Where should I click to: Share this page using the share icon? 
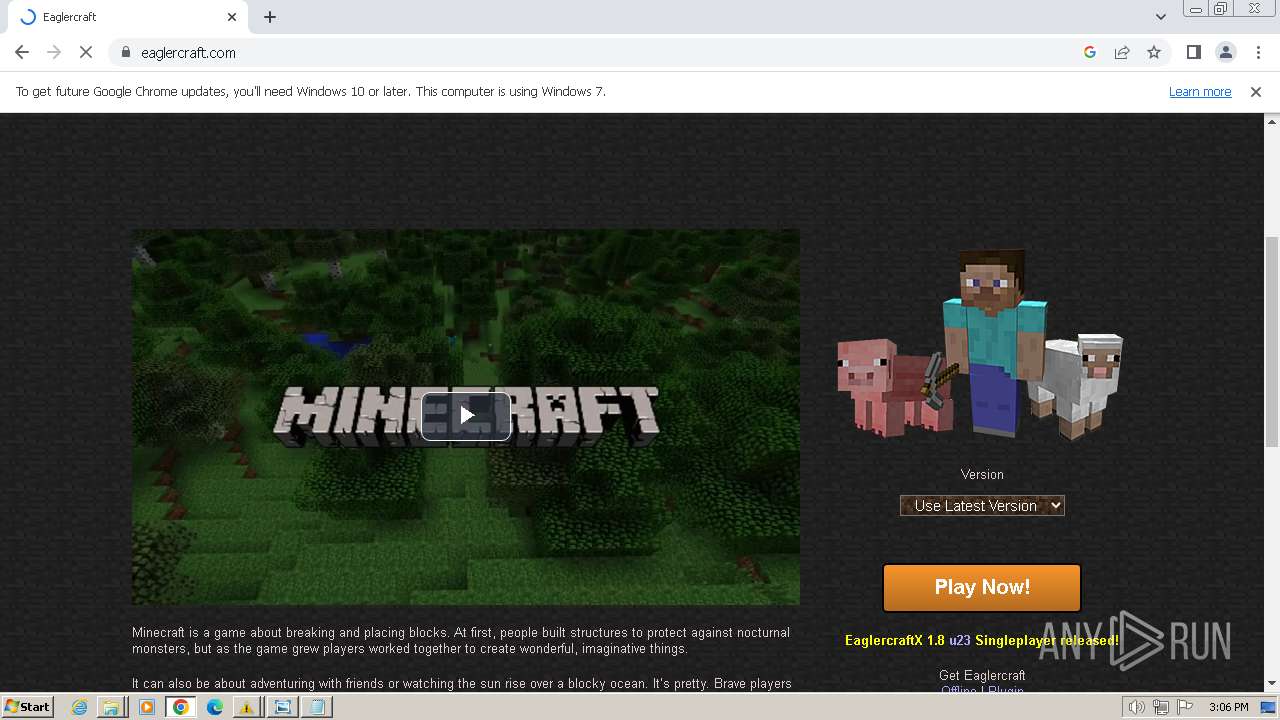(1122, 52)
